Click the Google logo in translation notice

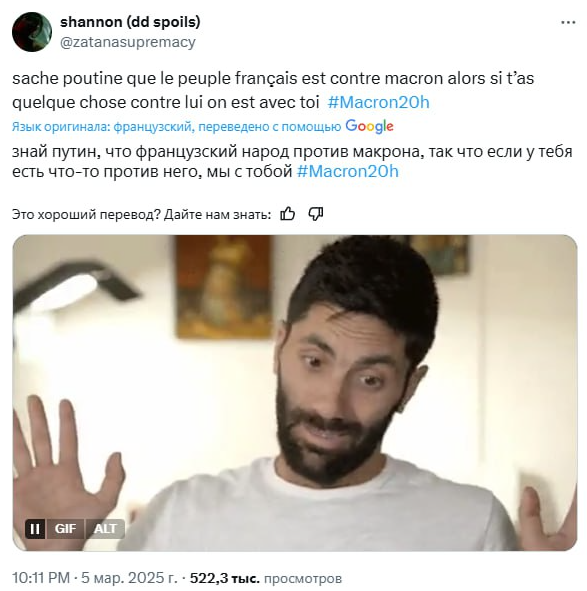[369, 126]
